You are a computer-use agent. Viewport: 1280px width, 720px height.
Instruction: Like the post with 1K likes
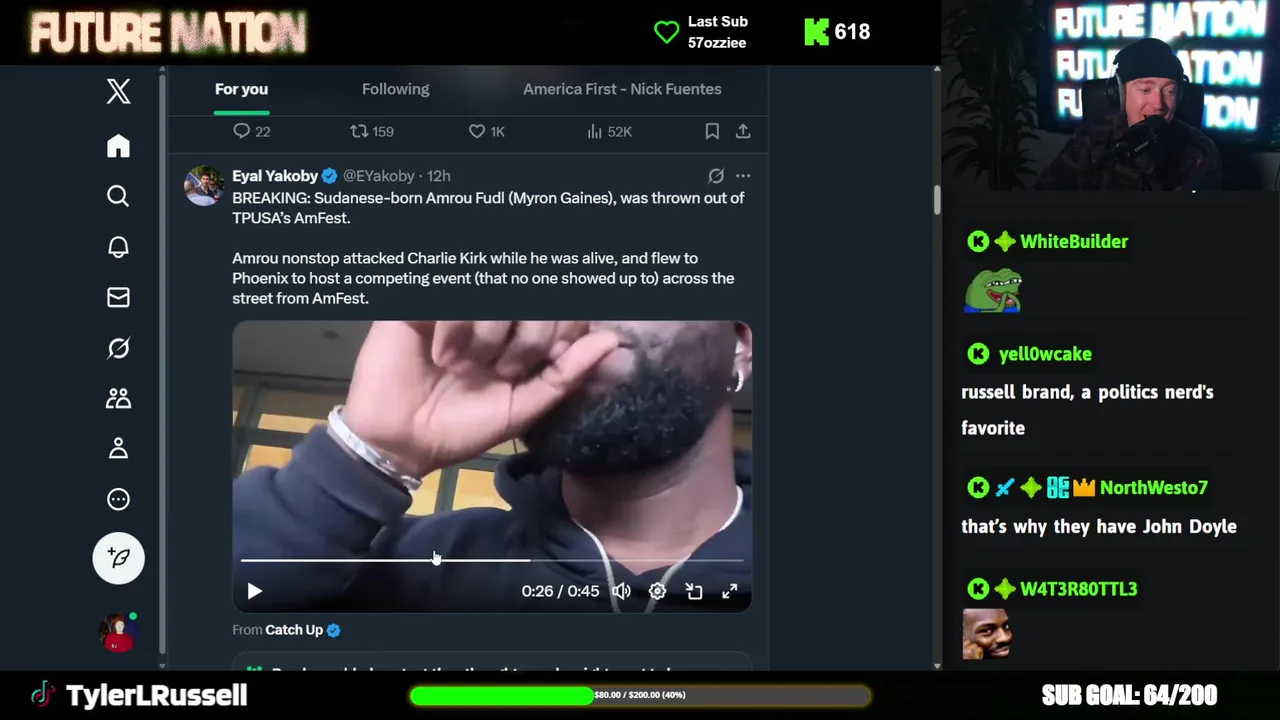tap(487, 131)
